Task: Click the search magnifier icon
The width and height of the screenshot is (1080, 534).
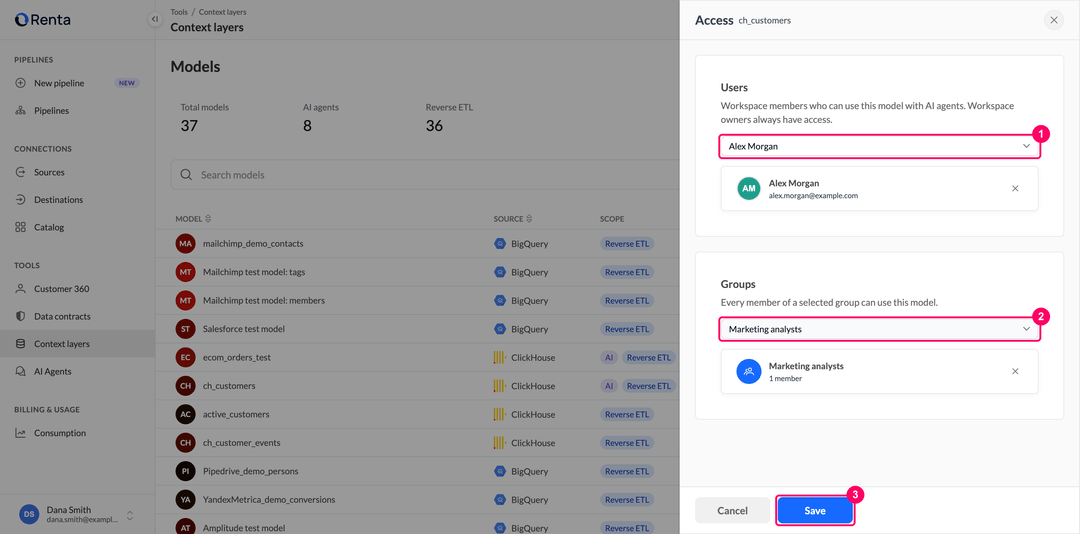Action: tap(186, 175)
